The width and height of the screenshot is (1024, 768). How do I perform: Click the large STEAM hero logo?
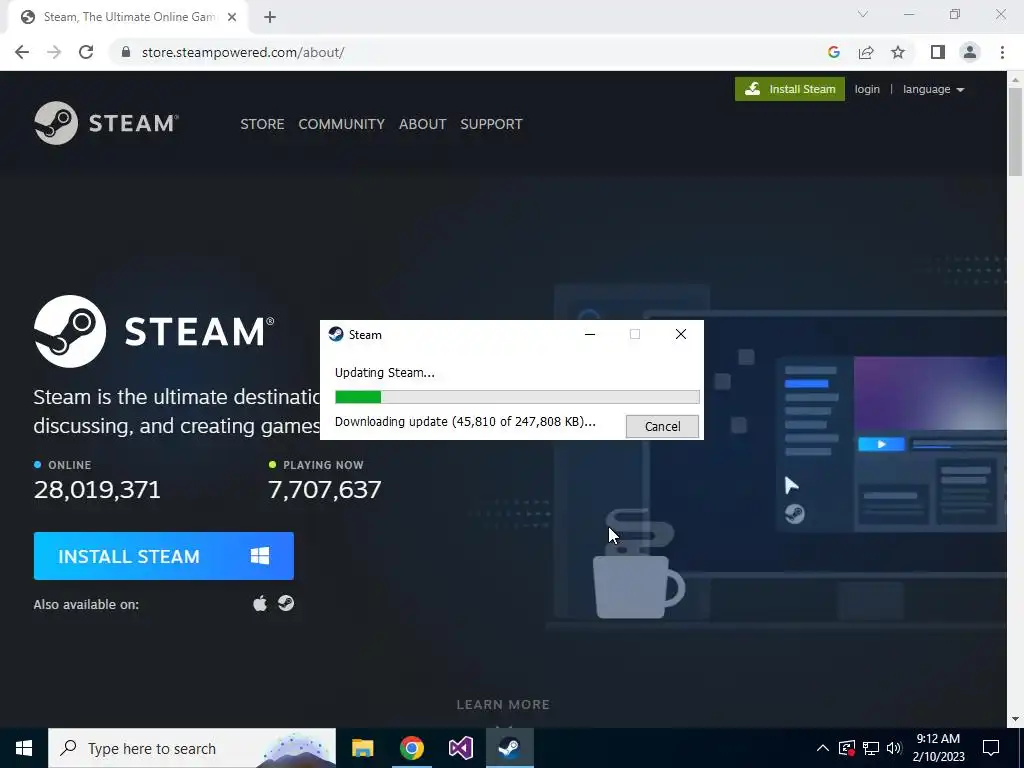click(x=154, y=331)
